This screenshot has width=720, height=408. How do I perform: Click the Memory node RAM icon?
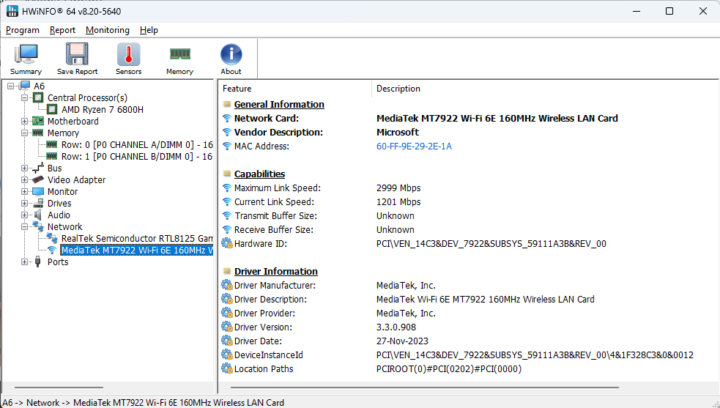[x=38, y=133]
